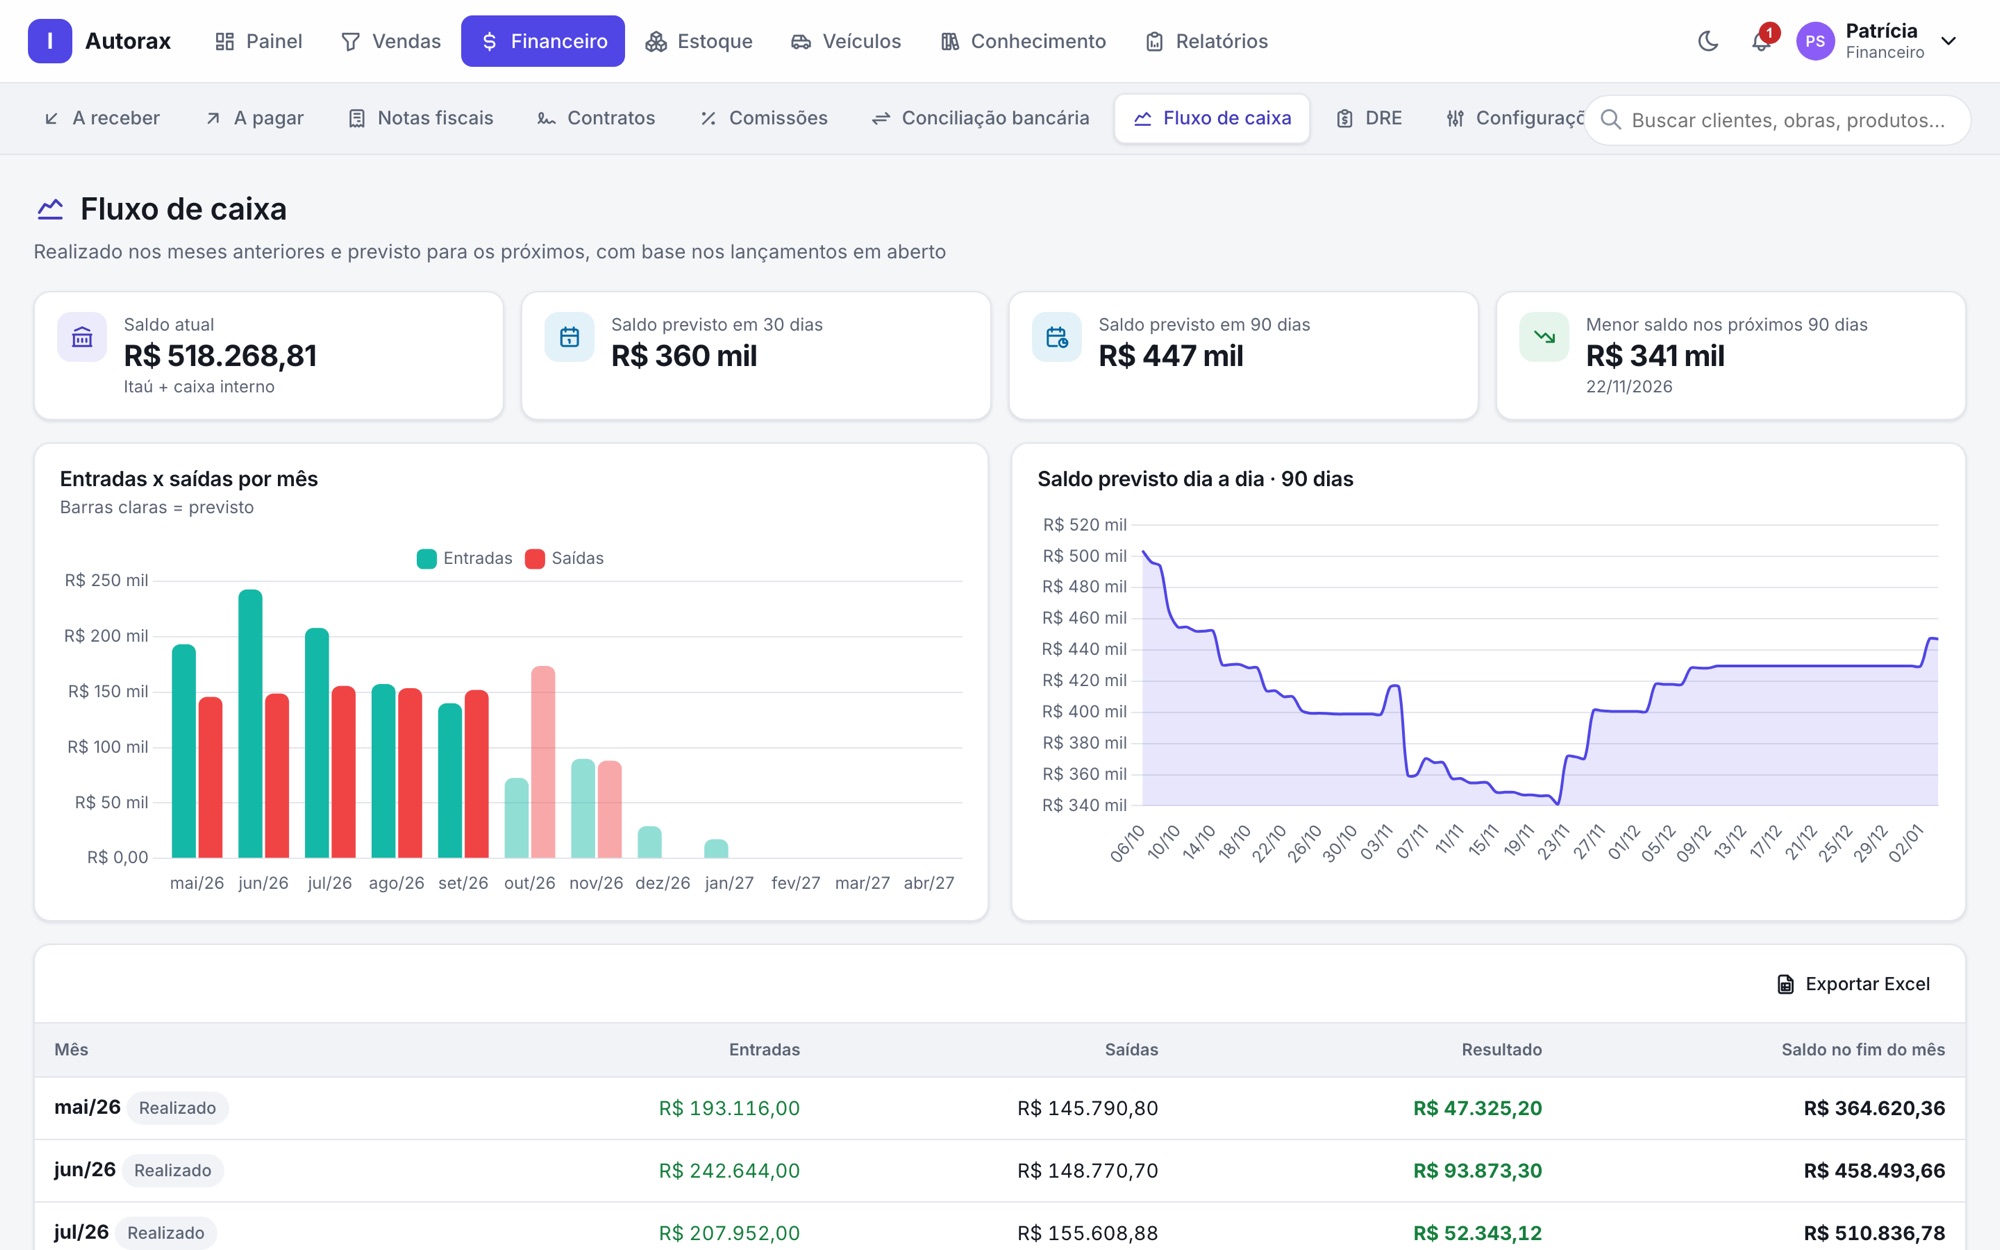
Task: Open Conciliação bancária tab
Action: click(x=980, y=118)
